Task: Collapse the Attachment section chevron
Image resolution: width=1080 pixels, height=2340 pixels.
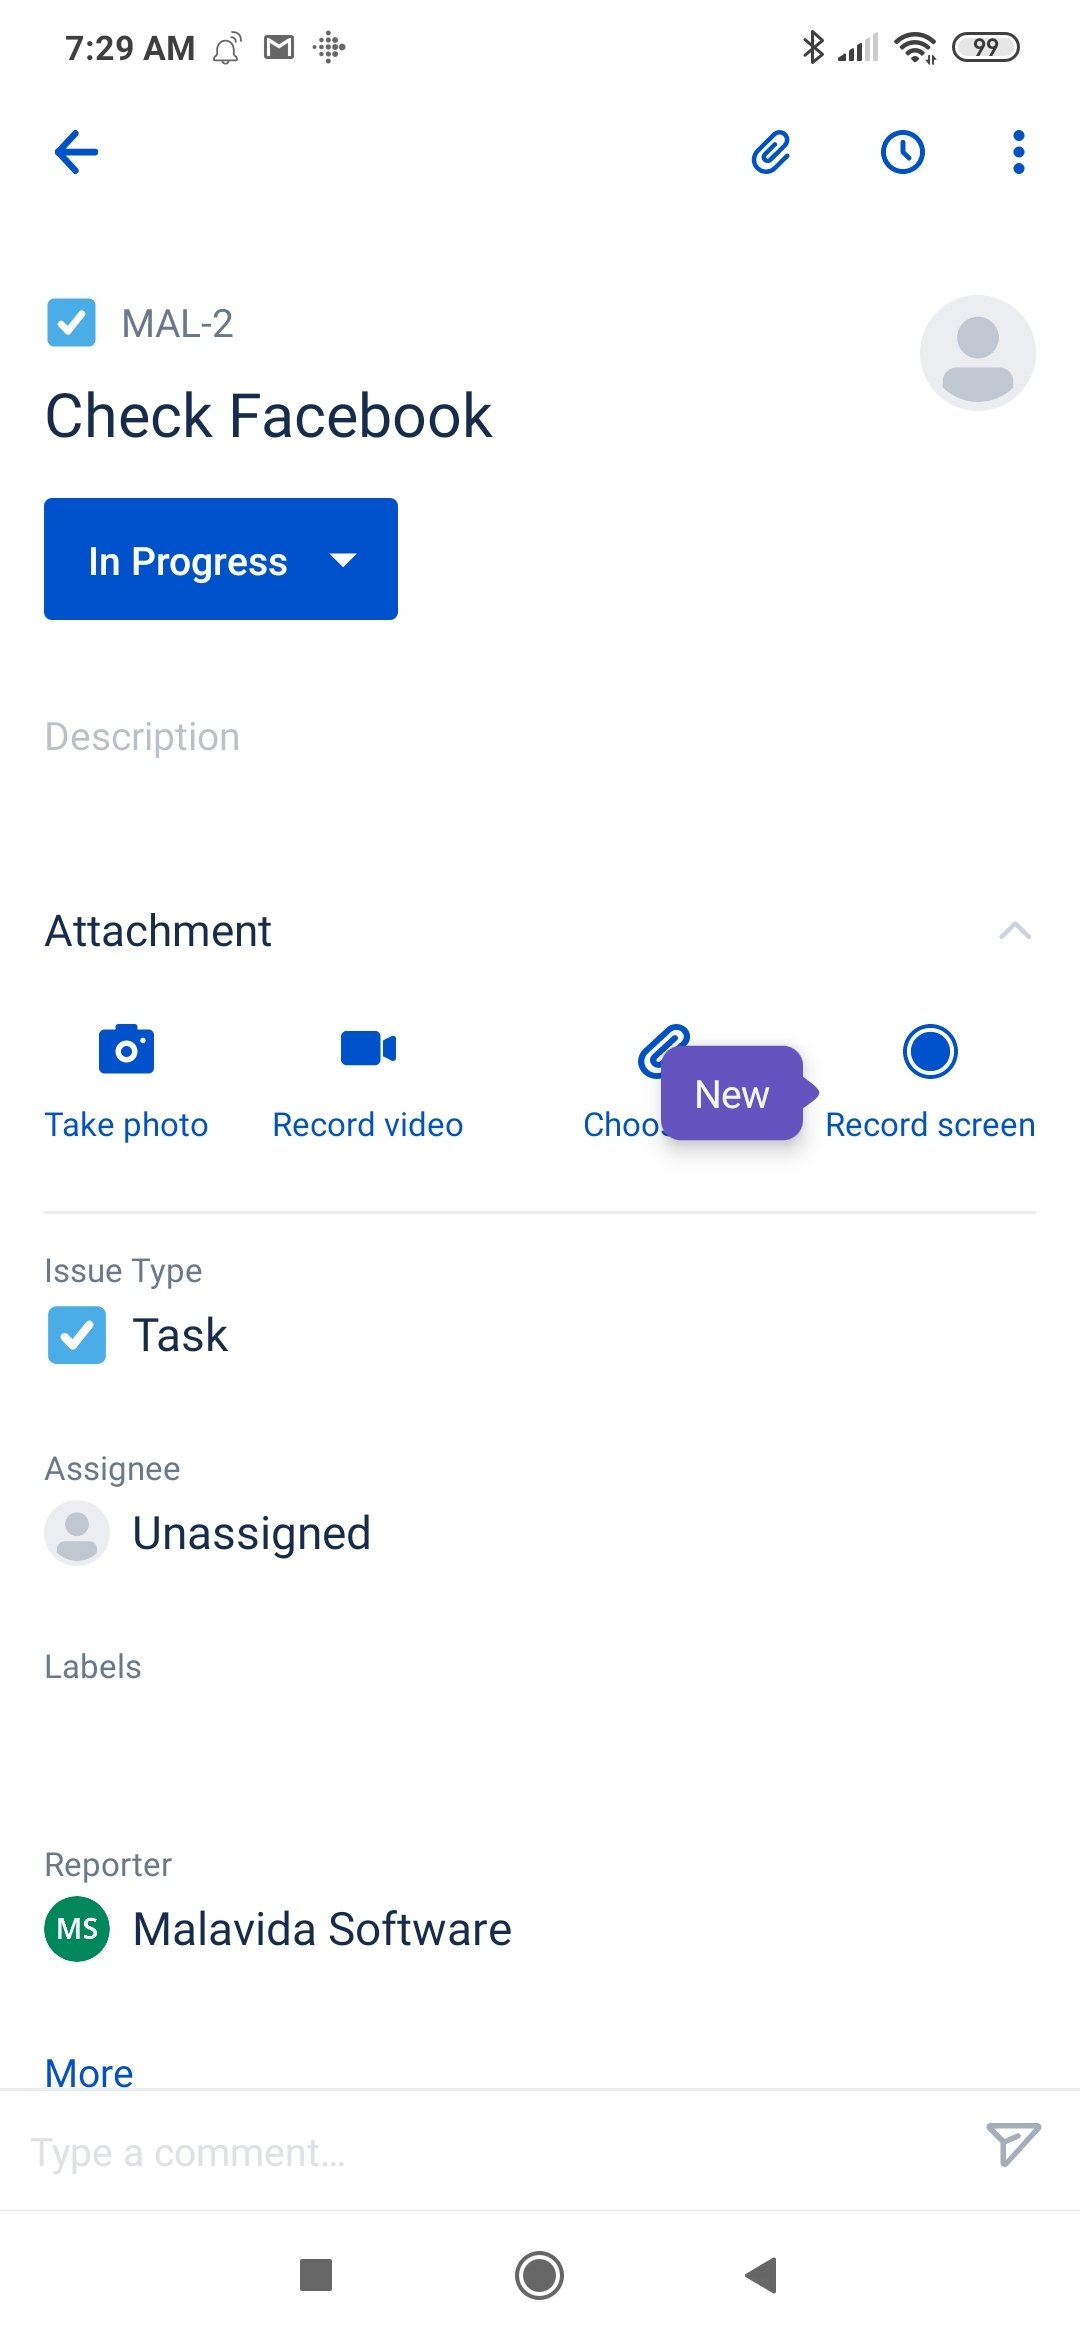Action: click(1014, 931)
